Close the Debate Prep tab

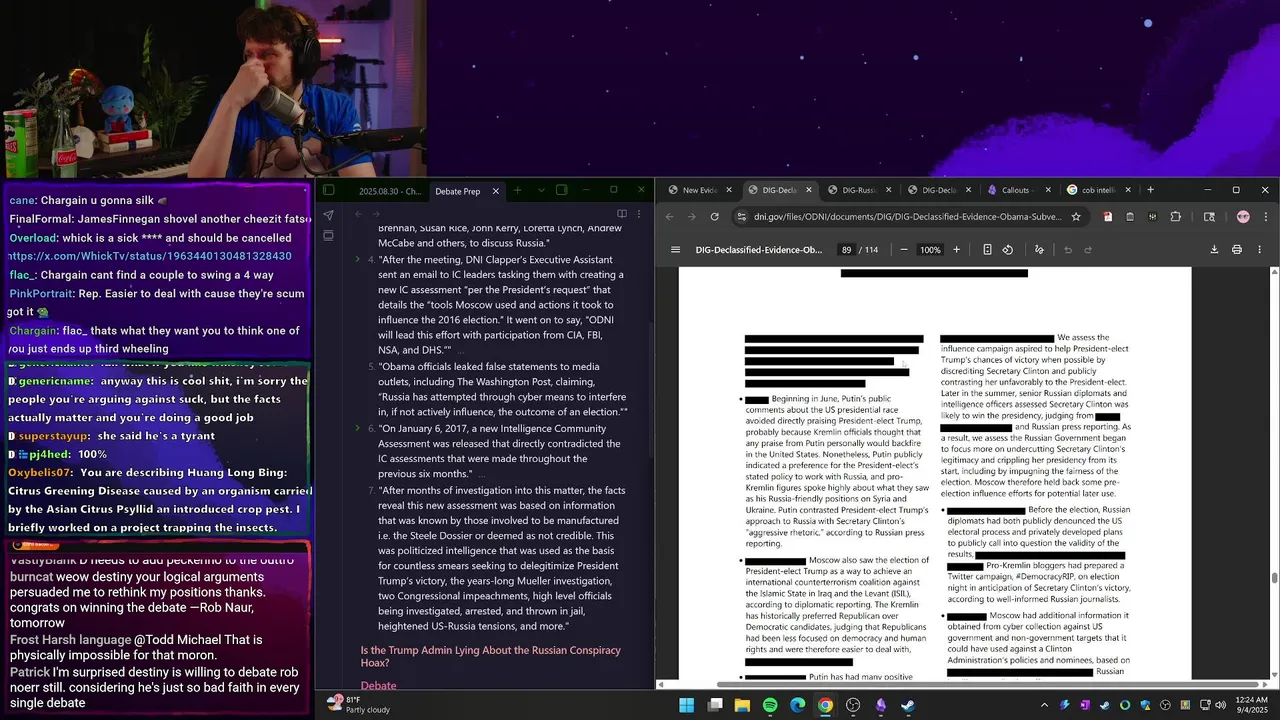[496, 191]
